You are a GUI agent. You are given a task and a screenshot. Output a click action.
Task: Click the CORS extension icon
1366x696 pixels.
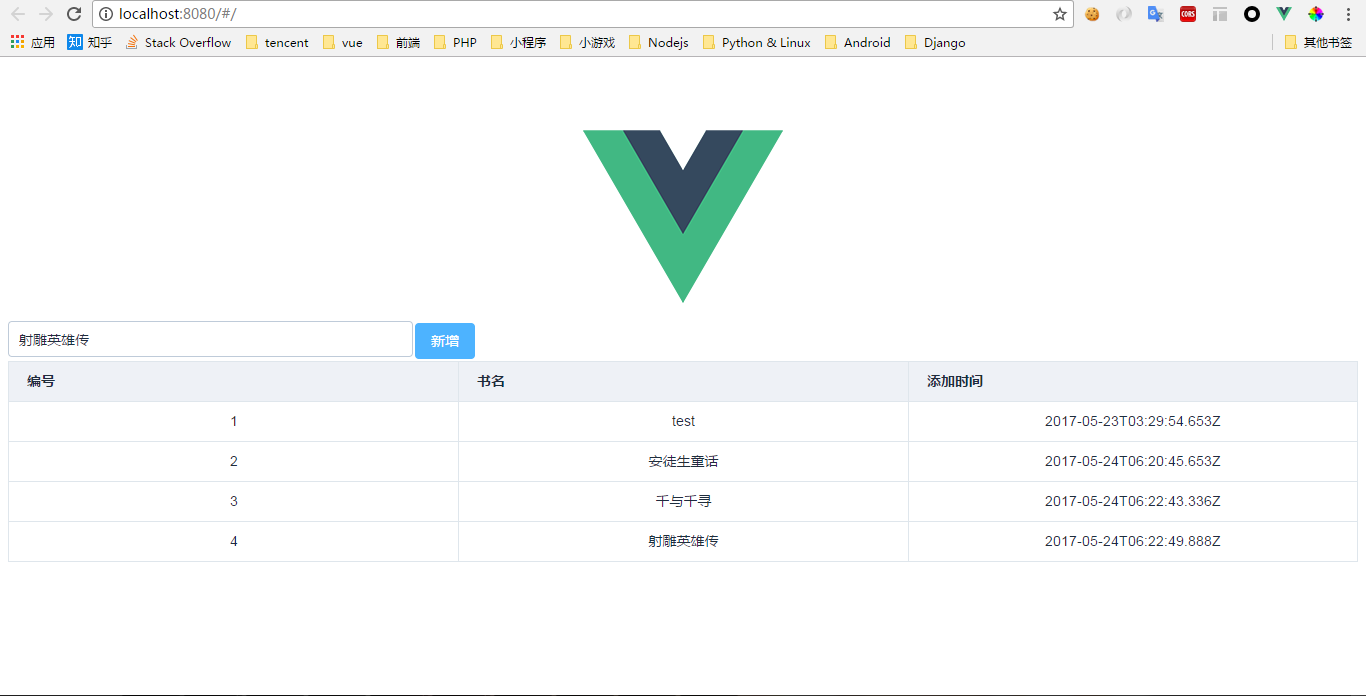1187,14
